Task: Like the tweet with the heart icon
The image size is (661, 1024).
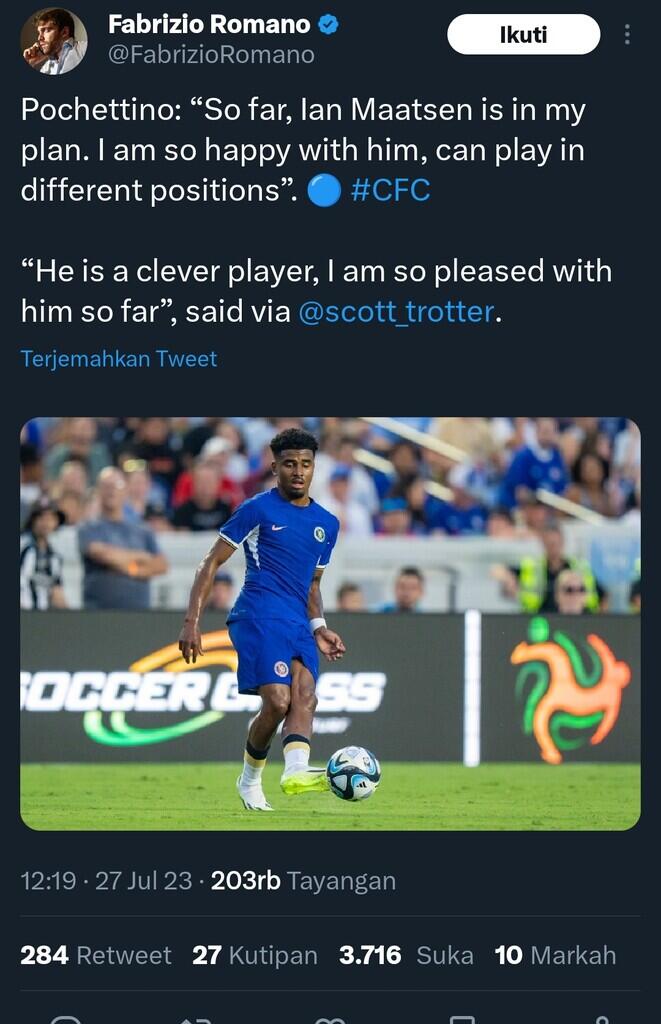Action: pos(330,1019)
